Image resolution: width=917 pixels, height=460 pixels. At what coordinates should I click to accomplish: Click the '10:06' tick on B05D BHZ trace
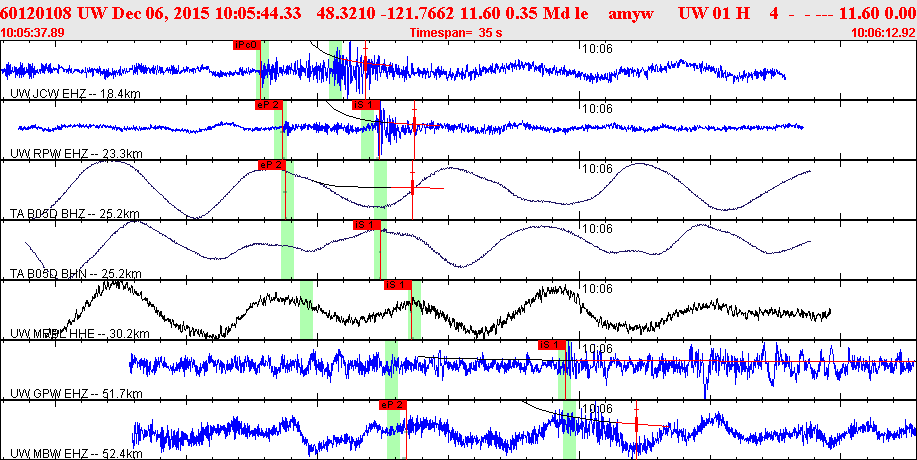tap(598, 169)
